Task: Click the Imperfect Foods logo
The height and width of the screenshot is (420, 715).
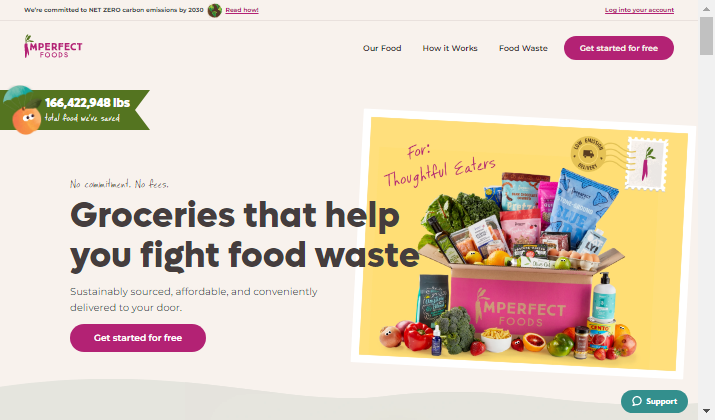Action: [x=53, y=47]
